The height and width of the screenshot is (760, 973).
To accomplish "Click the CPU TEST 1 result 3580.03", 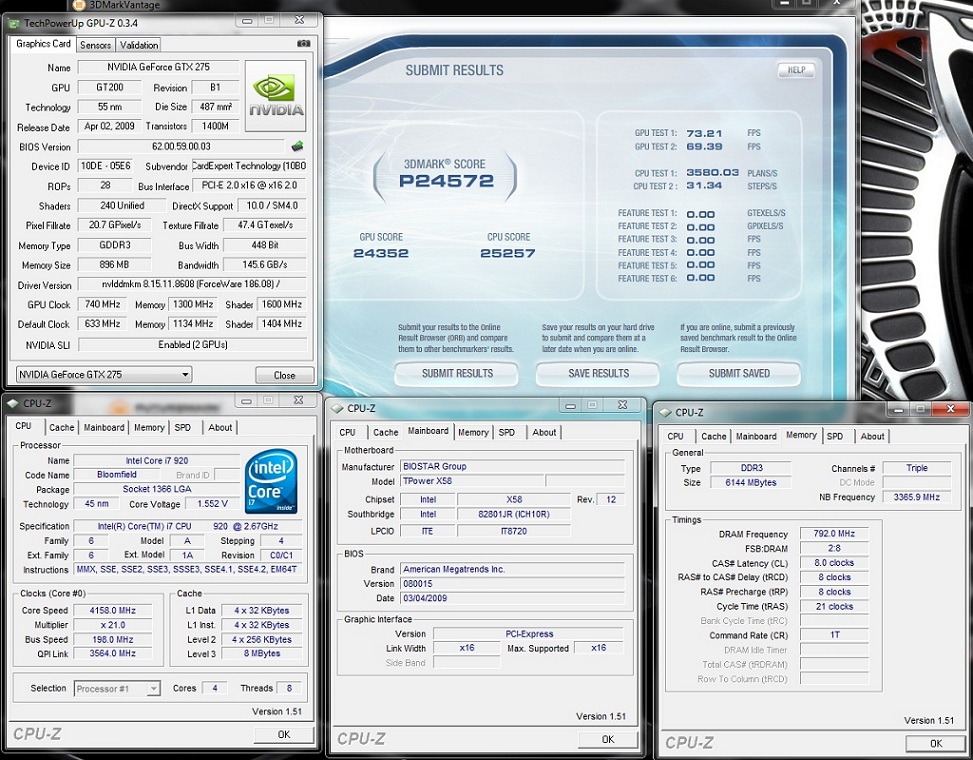I will [712, 172].
